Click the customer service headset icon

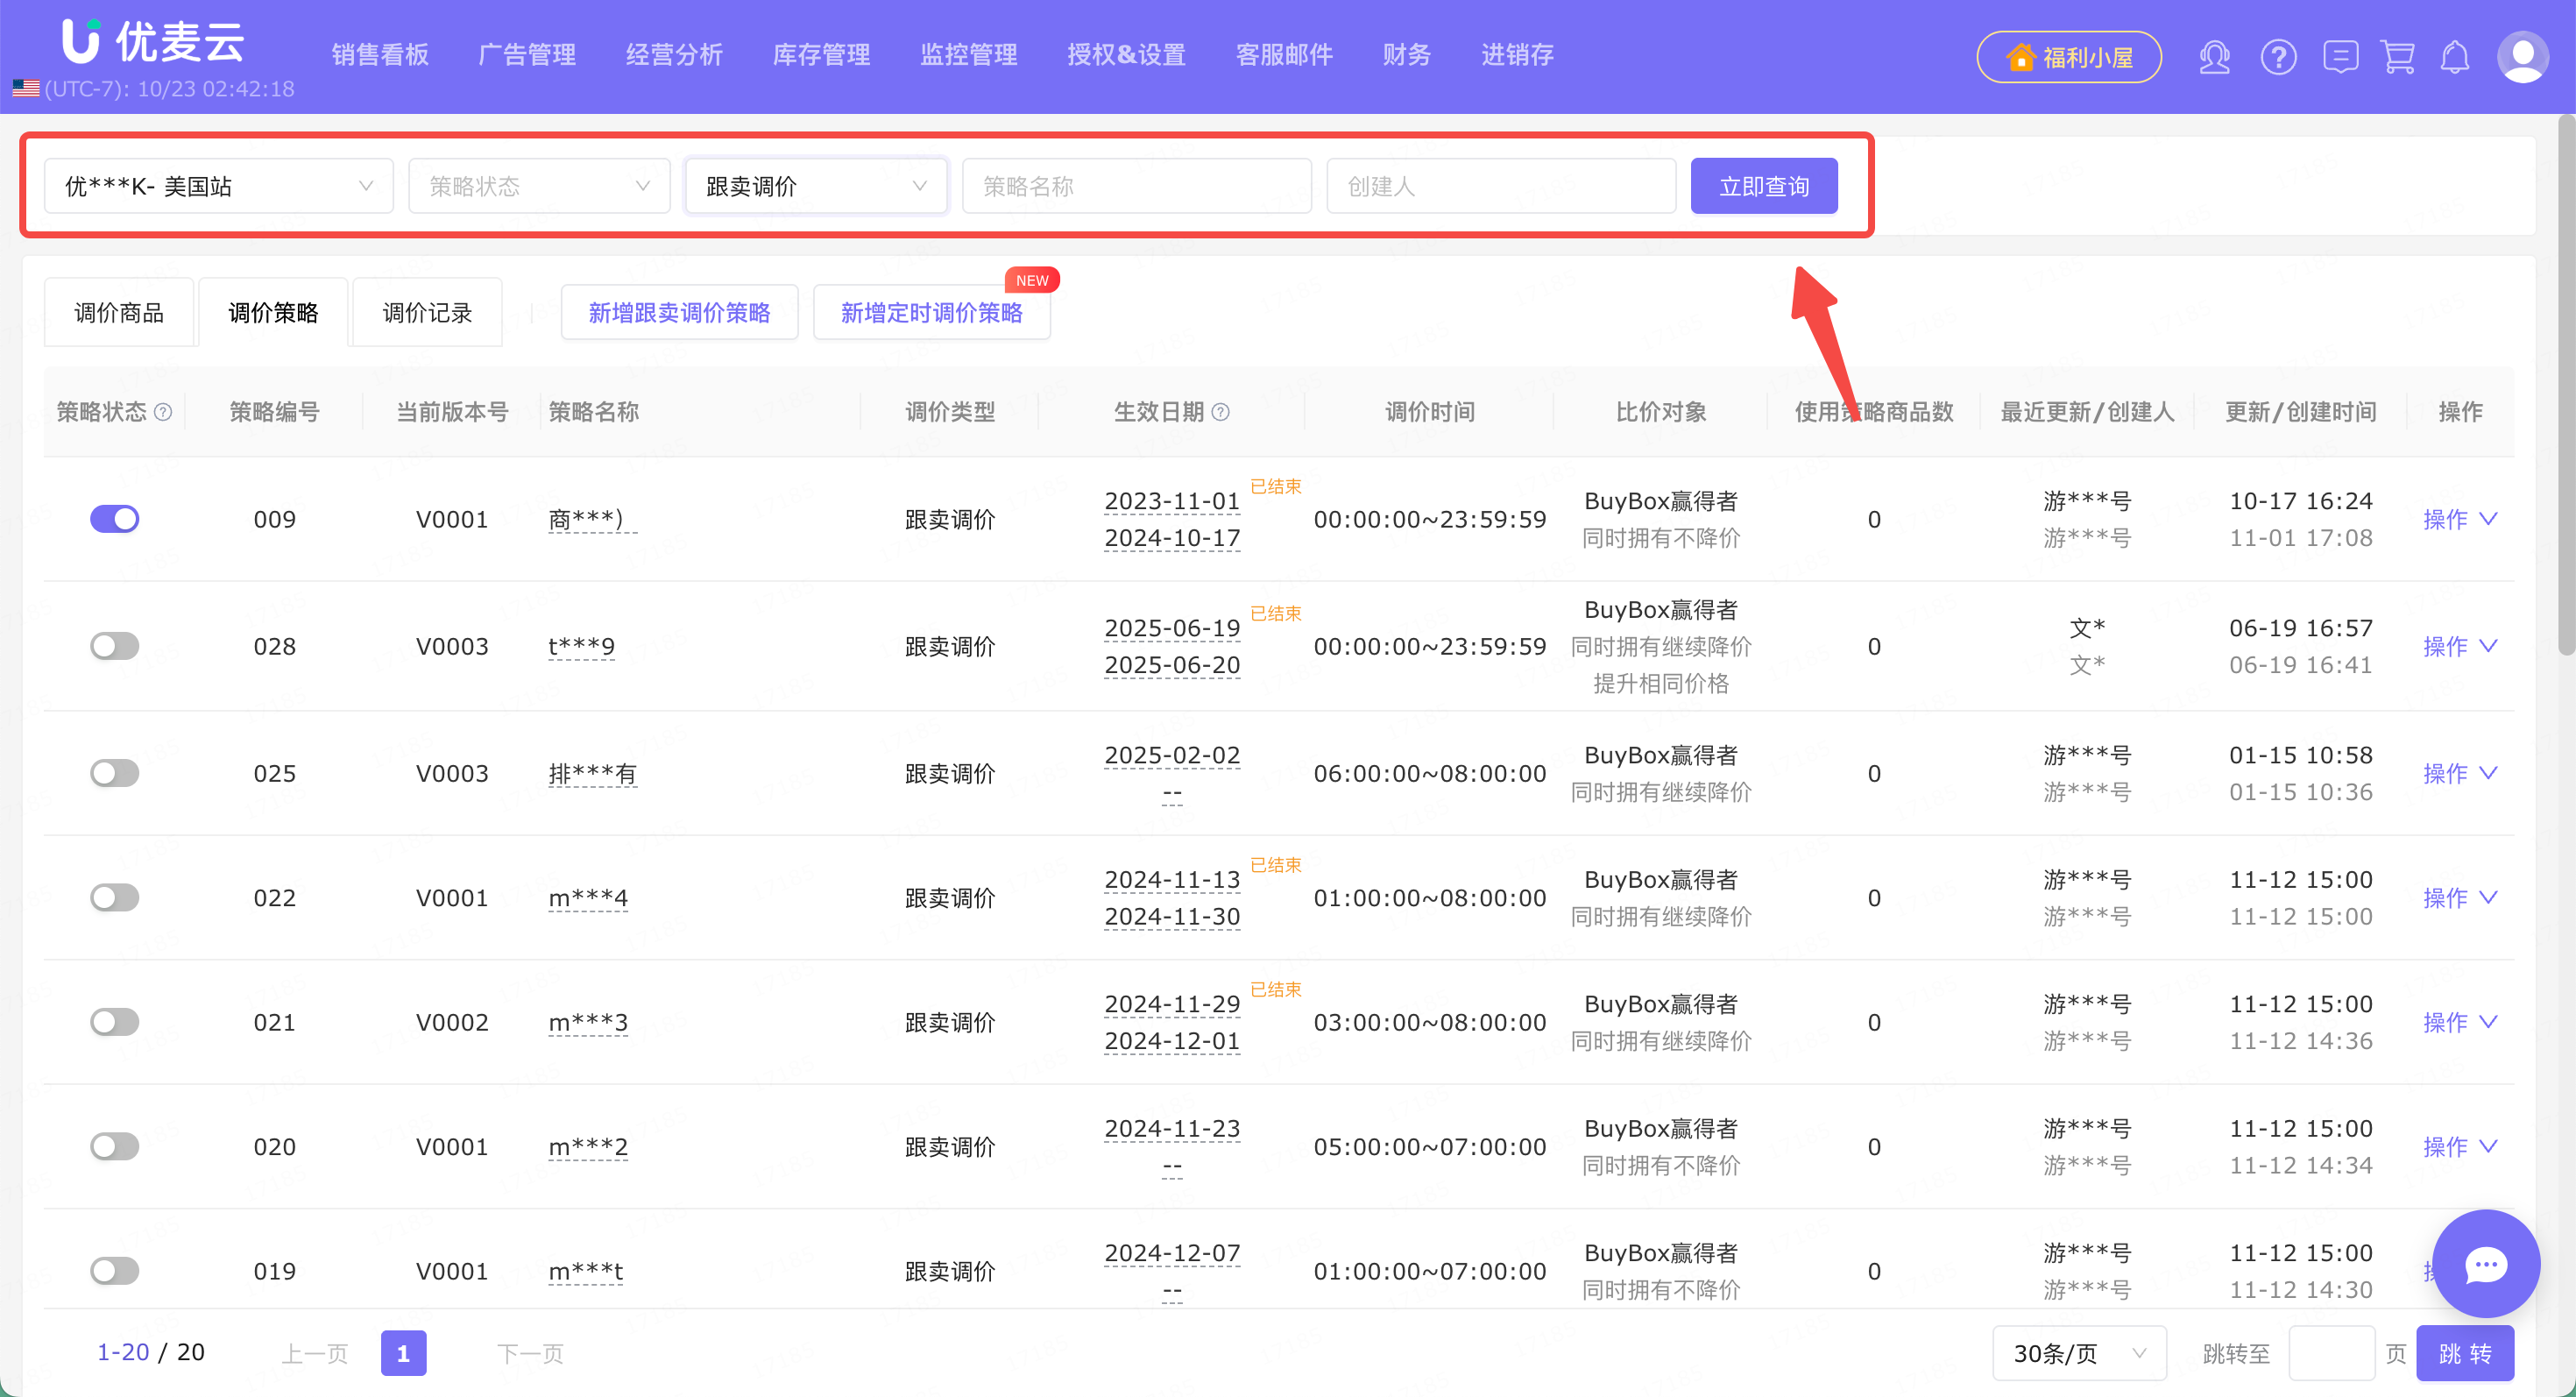click(2214, 57)
